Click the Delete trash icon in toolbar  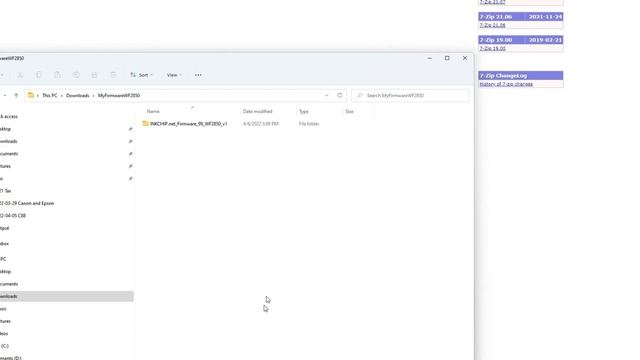pos(113,75)
